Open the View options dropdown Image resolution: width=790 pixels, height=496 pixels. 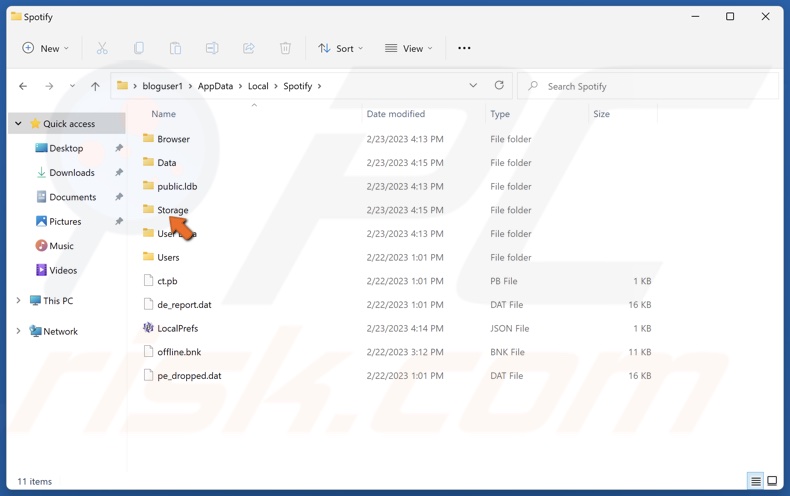pos(409,48)
